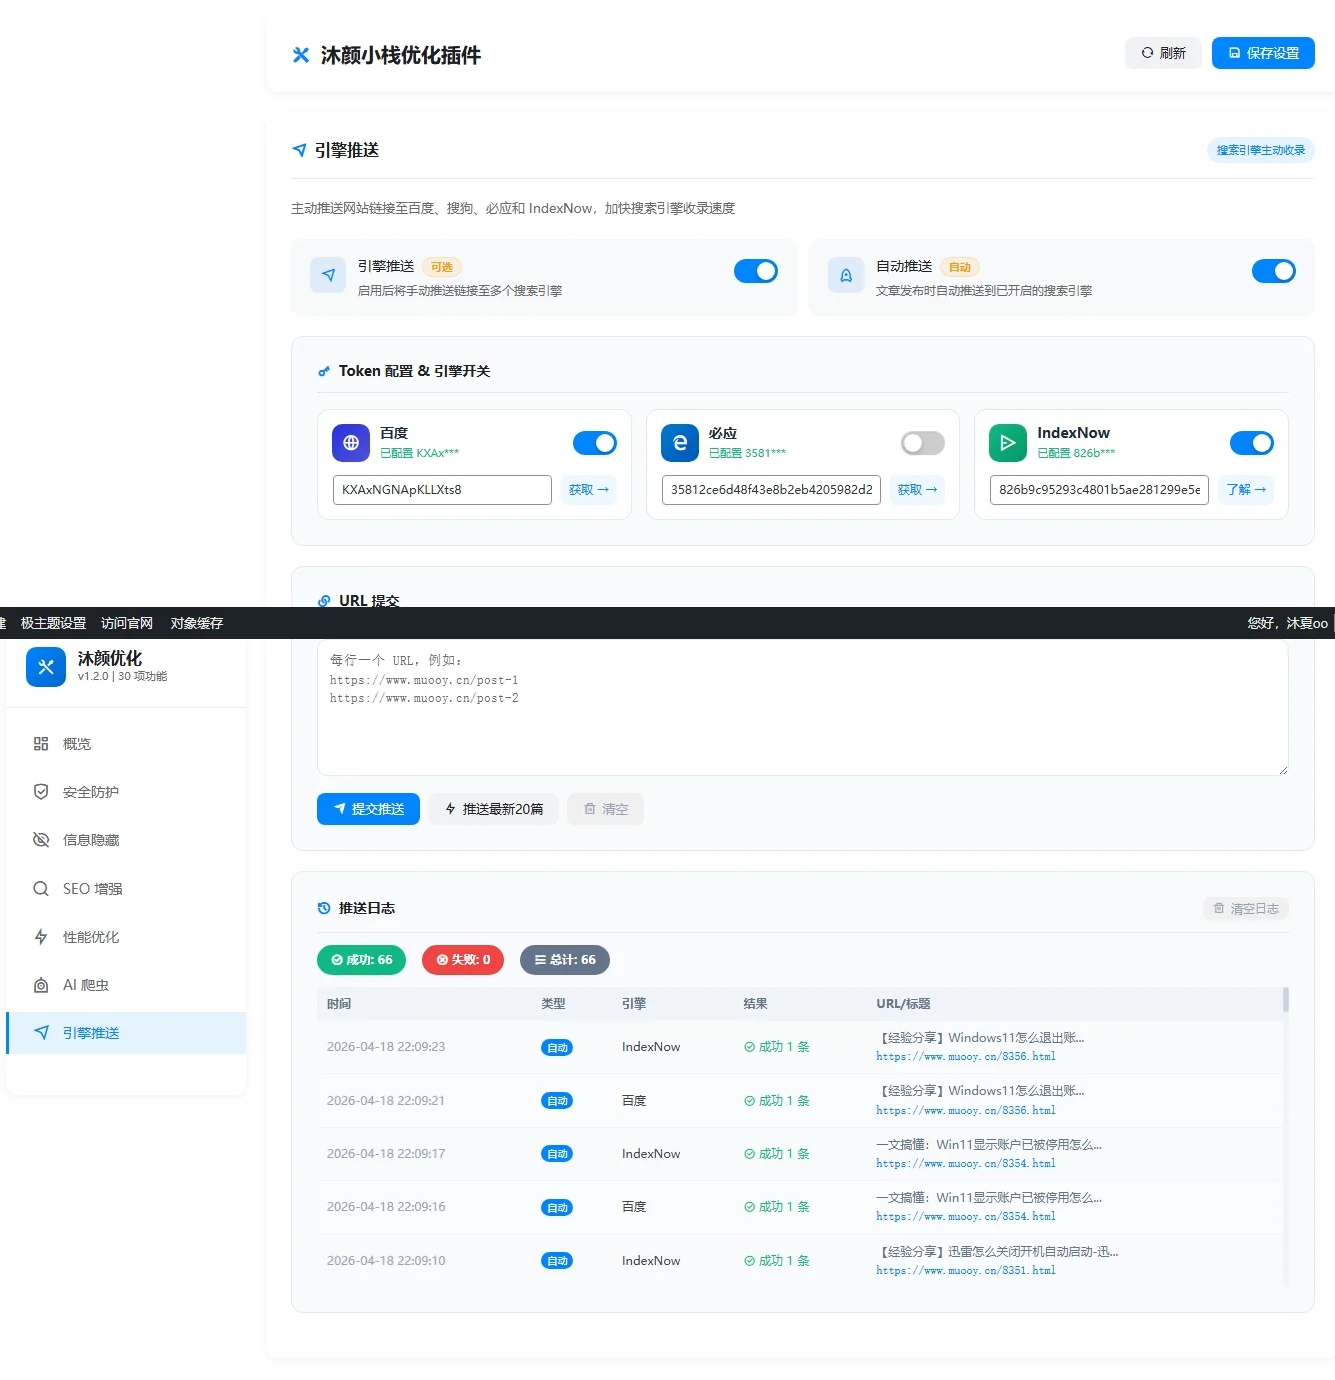The height and width of the screenshot is (1380, 1335).
Task: Click the 沐颜优化 plugin logo icon
Action: 46,667
